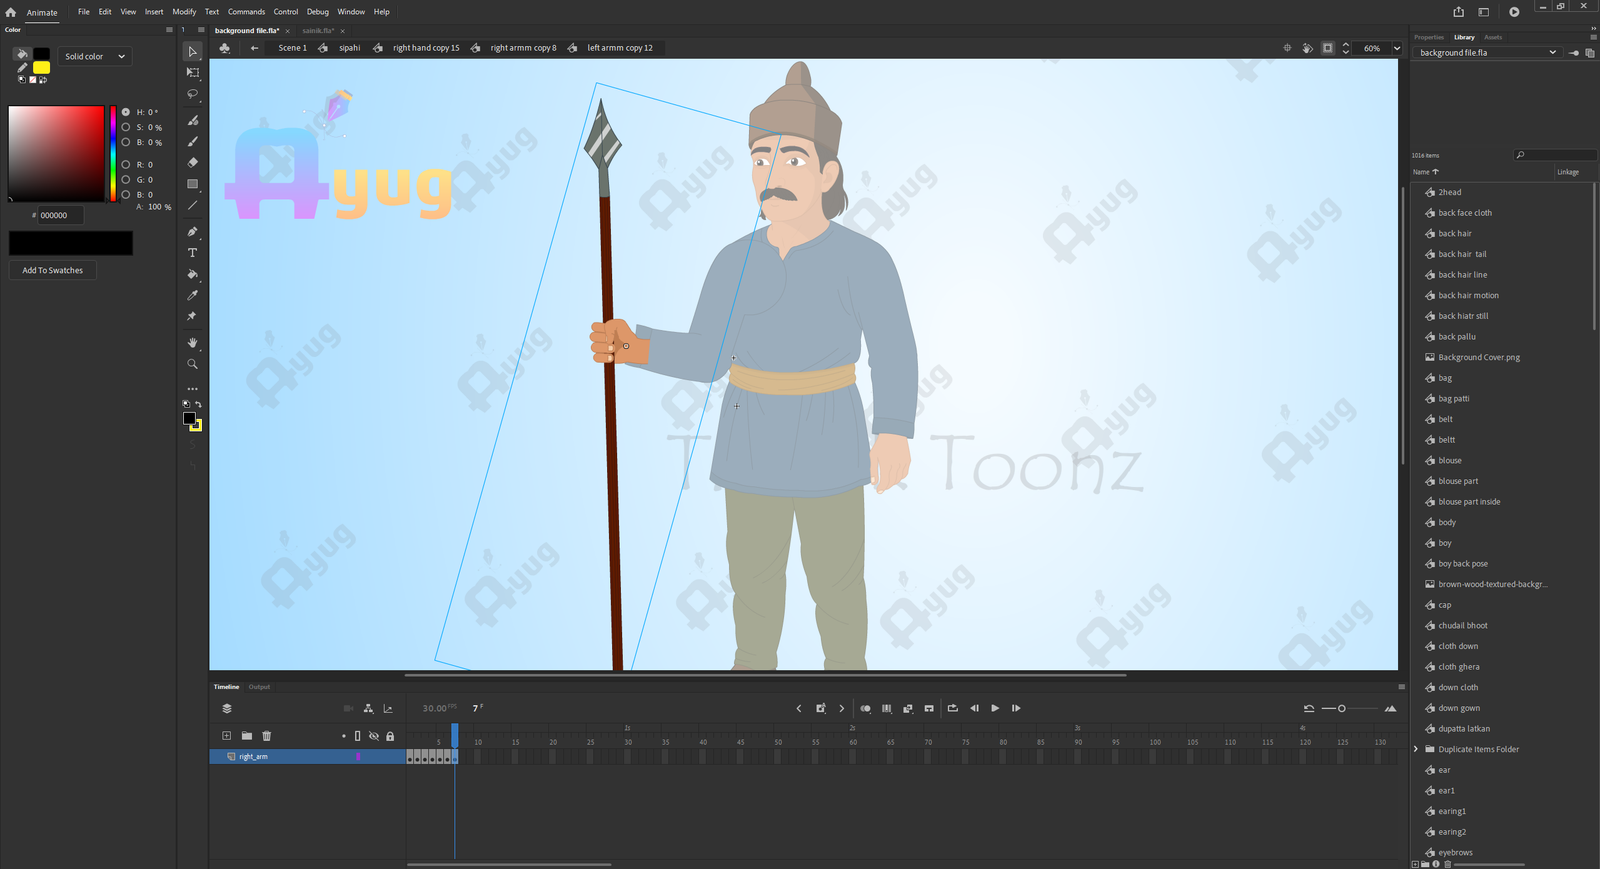This screenshot has height=869, width=1600.
Task: Open the stage zoom percentage dropdown
Action: point(1397,48)
